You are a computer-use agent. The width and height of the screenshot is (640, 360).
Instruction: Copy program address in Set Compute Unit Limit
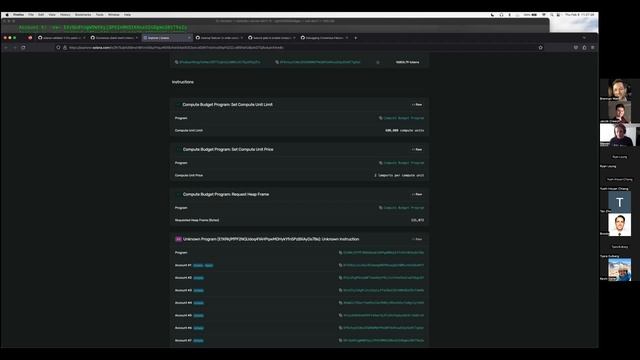[380, 118]
